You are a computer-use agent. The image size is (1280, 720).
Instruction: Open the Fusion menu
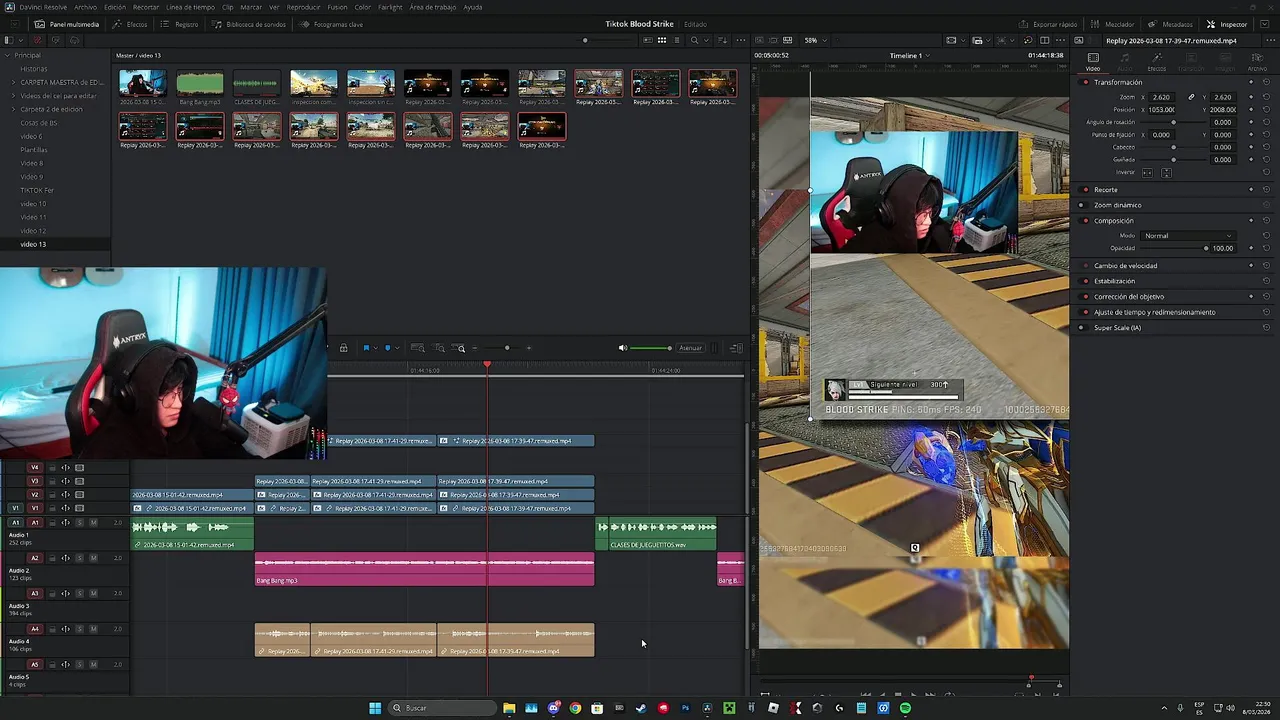point(337,7)
